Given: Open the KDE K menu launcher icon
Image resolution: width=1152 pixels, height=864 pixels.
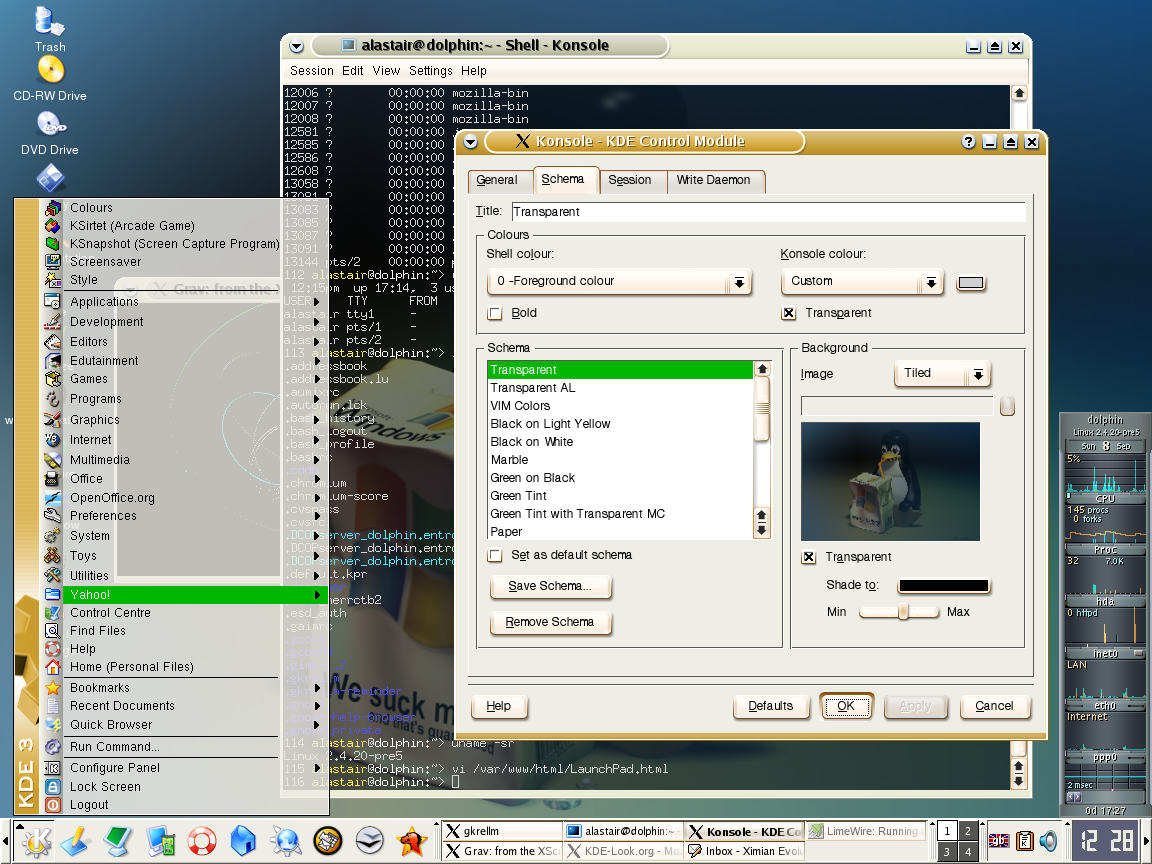Looking at the screenshot, I should [35, 841].
